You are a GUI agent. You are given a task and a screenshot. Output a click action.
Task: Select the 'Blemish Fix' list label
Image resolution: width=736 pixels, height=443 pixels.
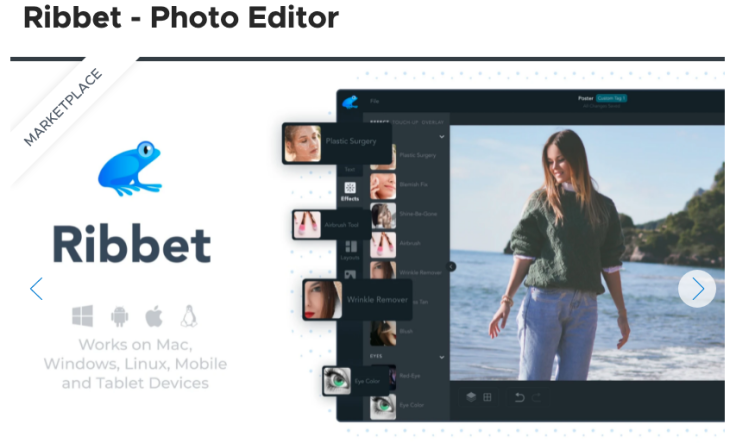[x=414, y=184]
